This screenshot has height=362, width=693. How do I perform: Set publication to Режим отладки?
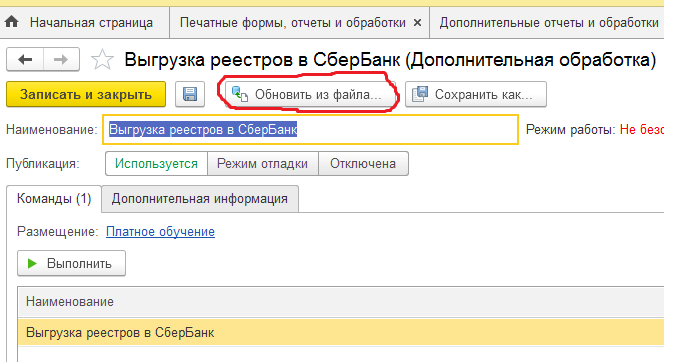pos(263,164)
